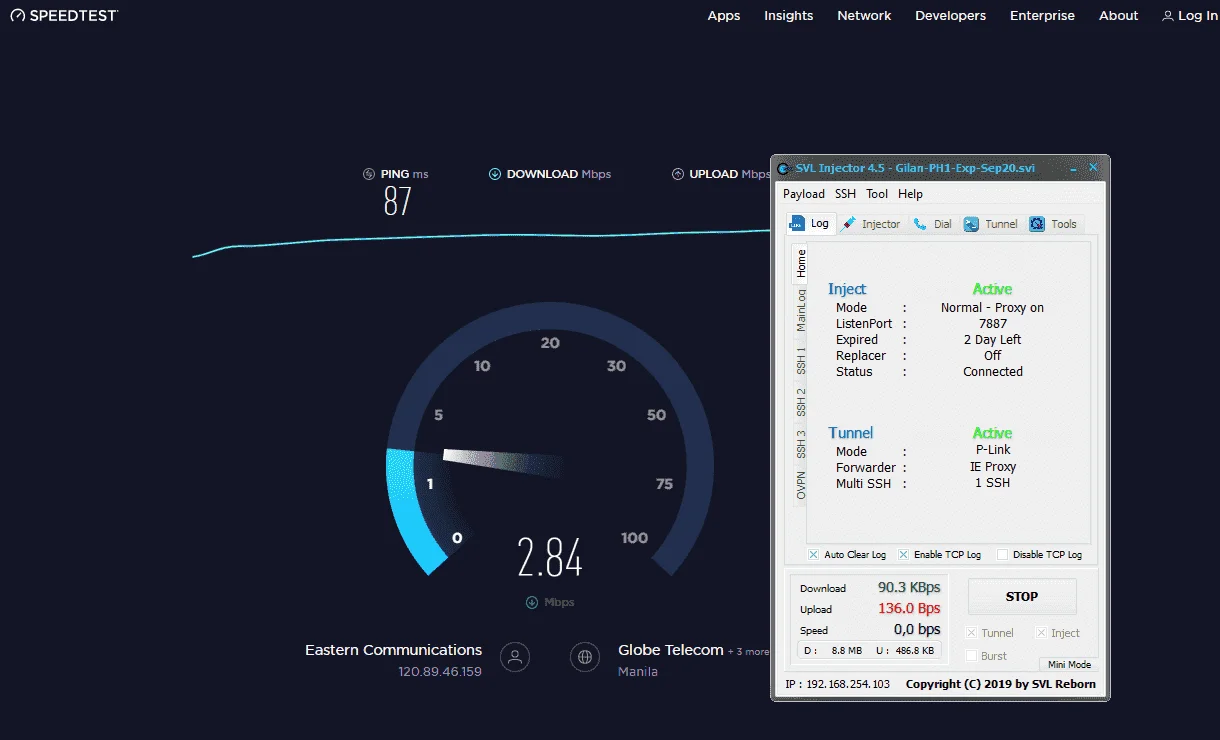Click the 'Eastern Communications' provider name
Screen dimensions: 1220x740
393,650
